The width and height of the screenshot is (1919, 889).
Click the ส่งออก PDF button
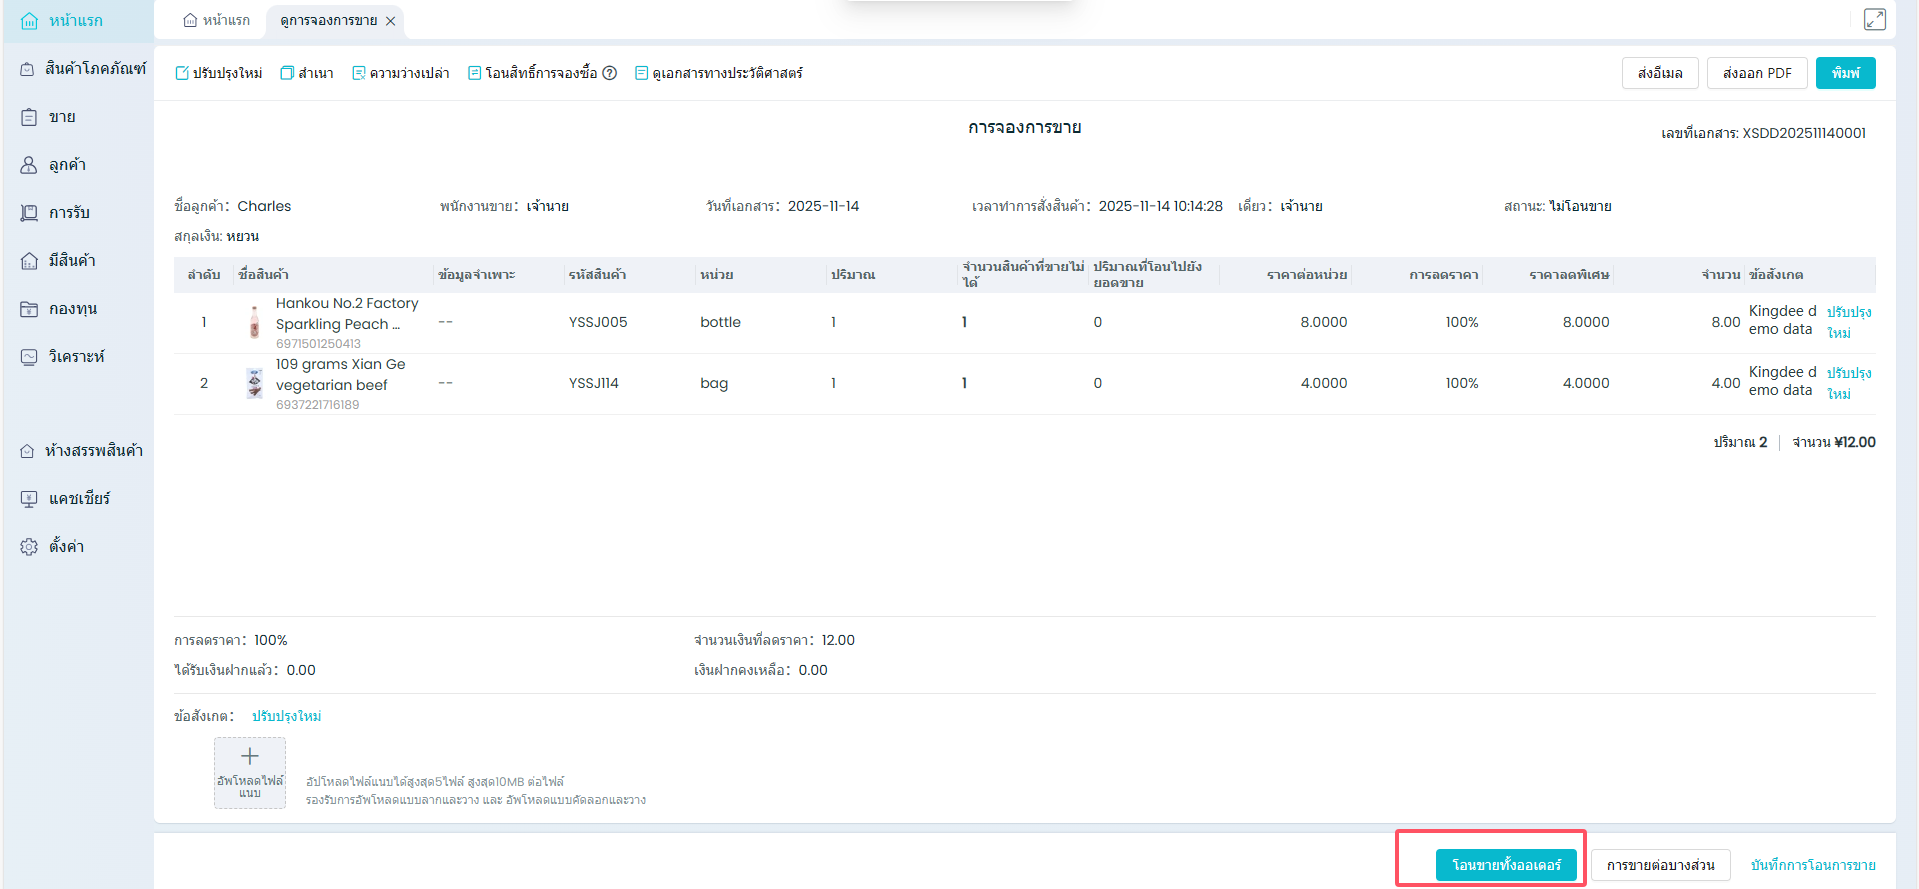point(1757,73)
